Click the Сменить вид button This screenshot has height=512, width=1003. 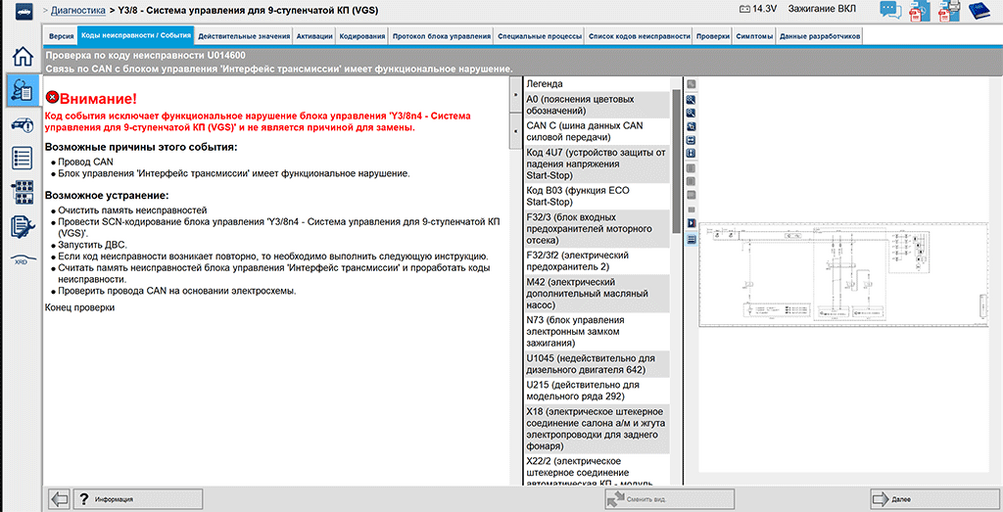click(x=669, y=499)
